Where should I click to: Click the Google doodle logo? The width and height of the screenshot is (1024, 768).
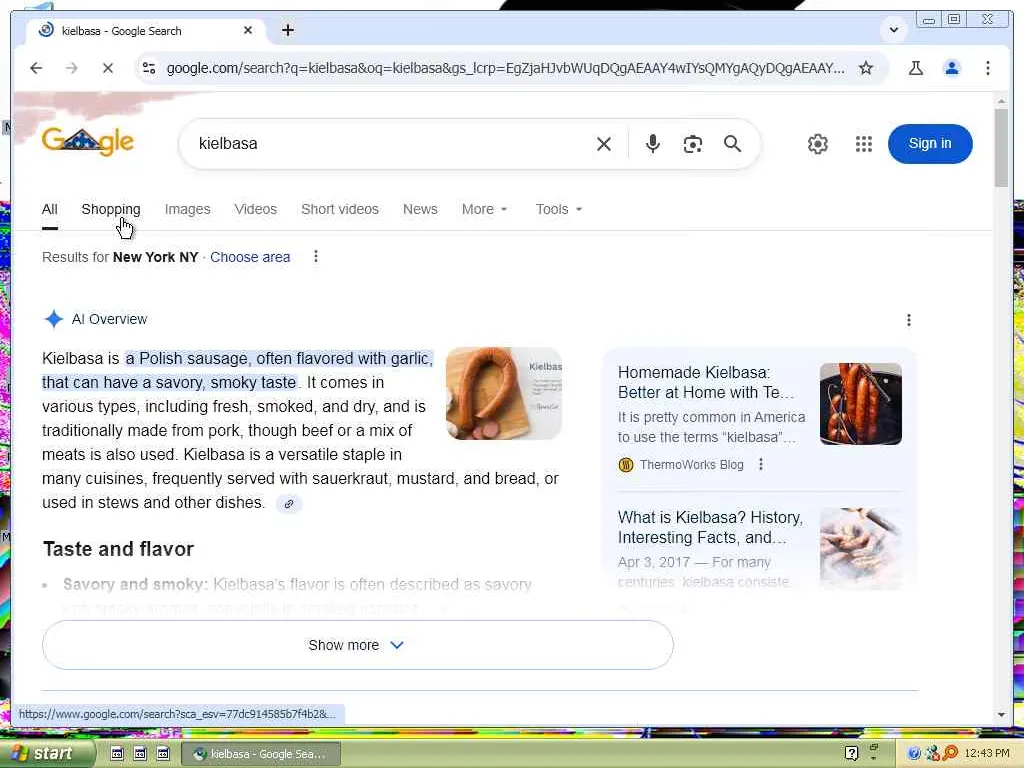pyautogui.click(x=88, y=141)
